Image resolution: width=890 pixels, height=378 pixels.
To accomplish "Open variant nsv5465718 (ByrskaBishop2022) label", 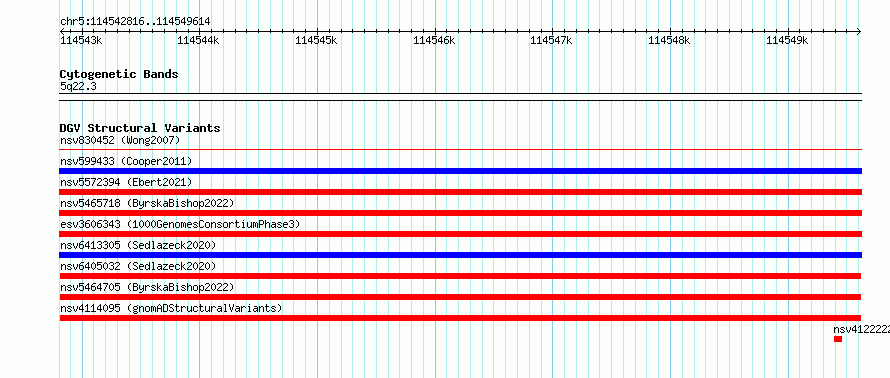I will click(x=147, y=203).
